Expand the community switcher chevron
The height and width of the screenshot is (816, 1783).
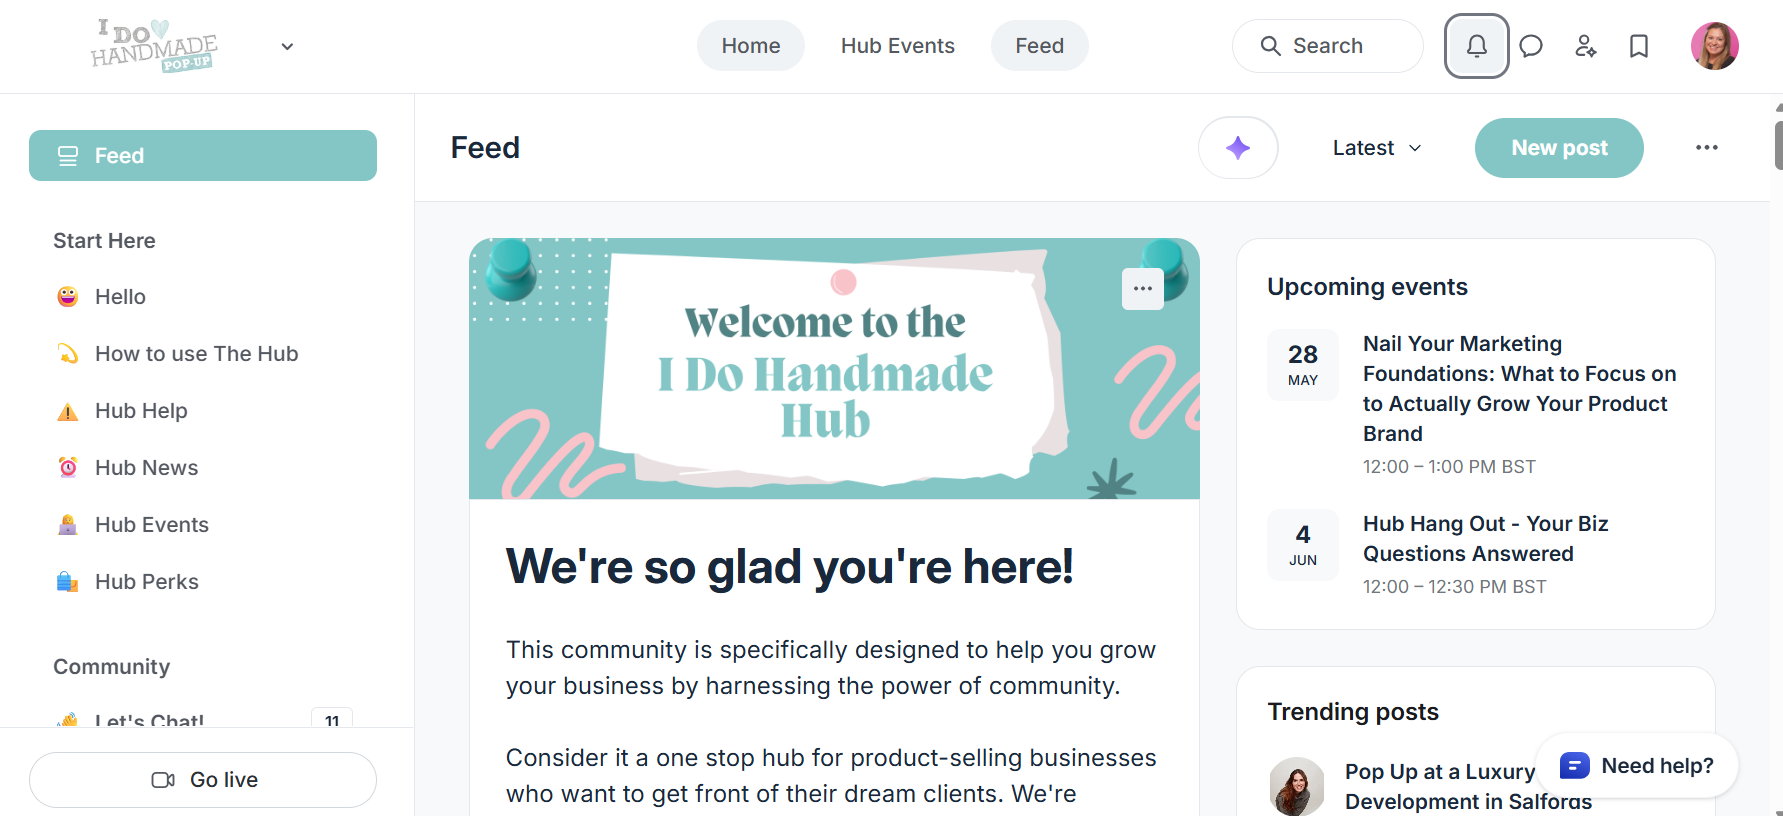click(287, 46)
